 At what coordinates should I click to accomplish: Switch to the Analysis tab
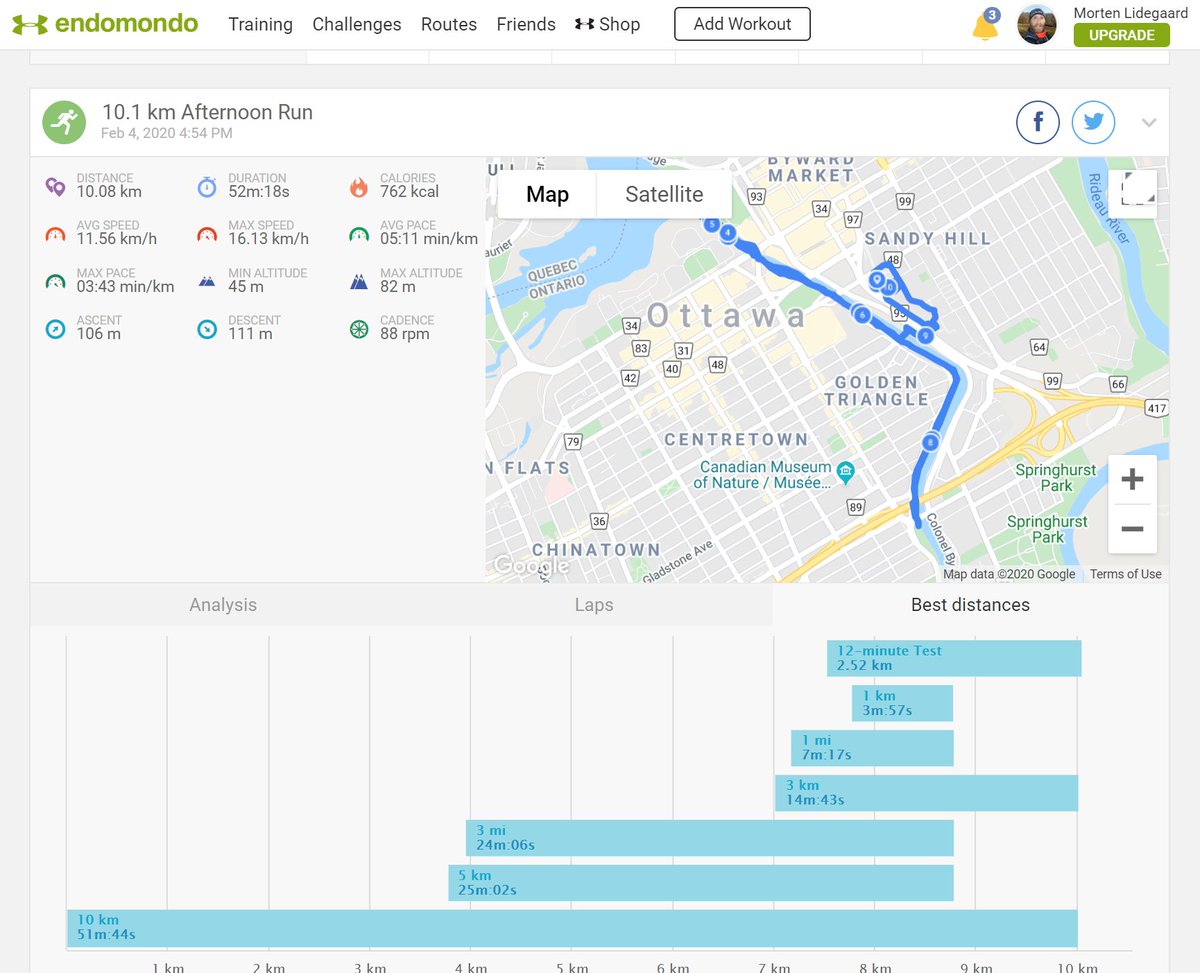coord(223,604)
